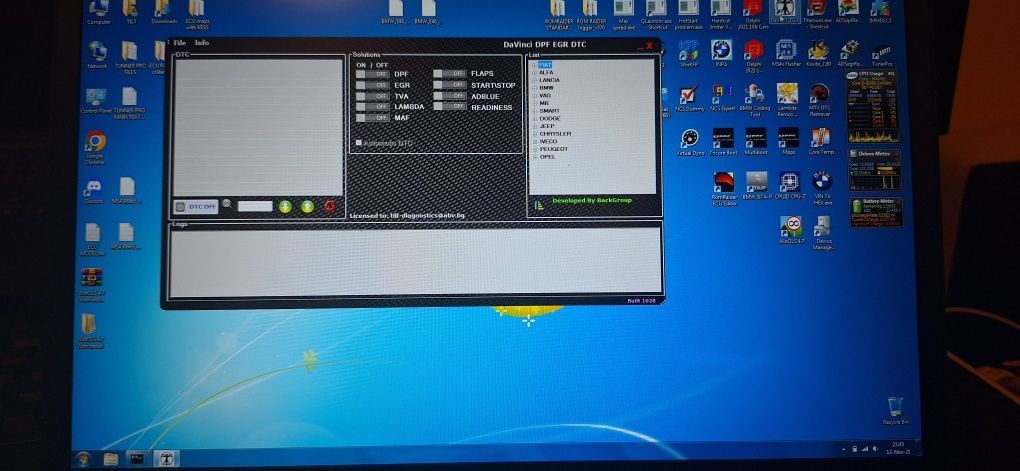
Task: Open the Lambda Remover desktop icon
Action: (x=787, y=101)
